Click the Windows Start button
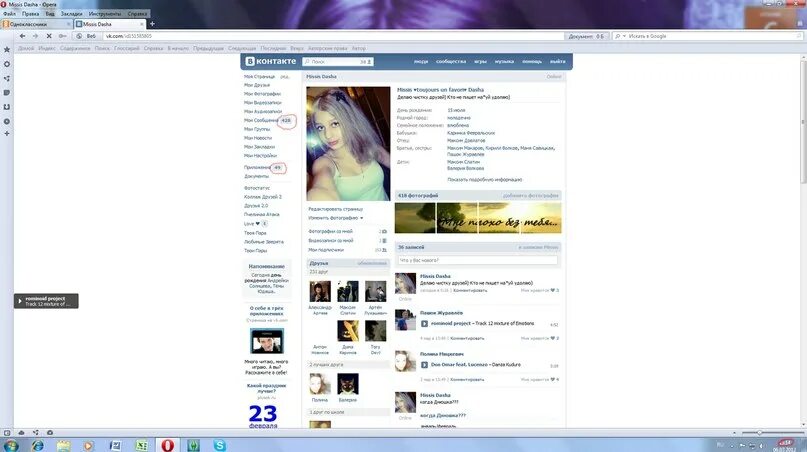Image resolution: width=807 pixels, height=452 pixels. (x=11, y=445)
